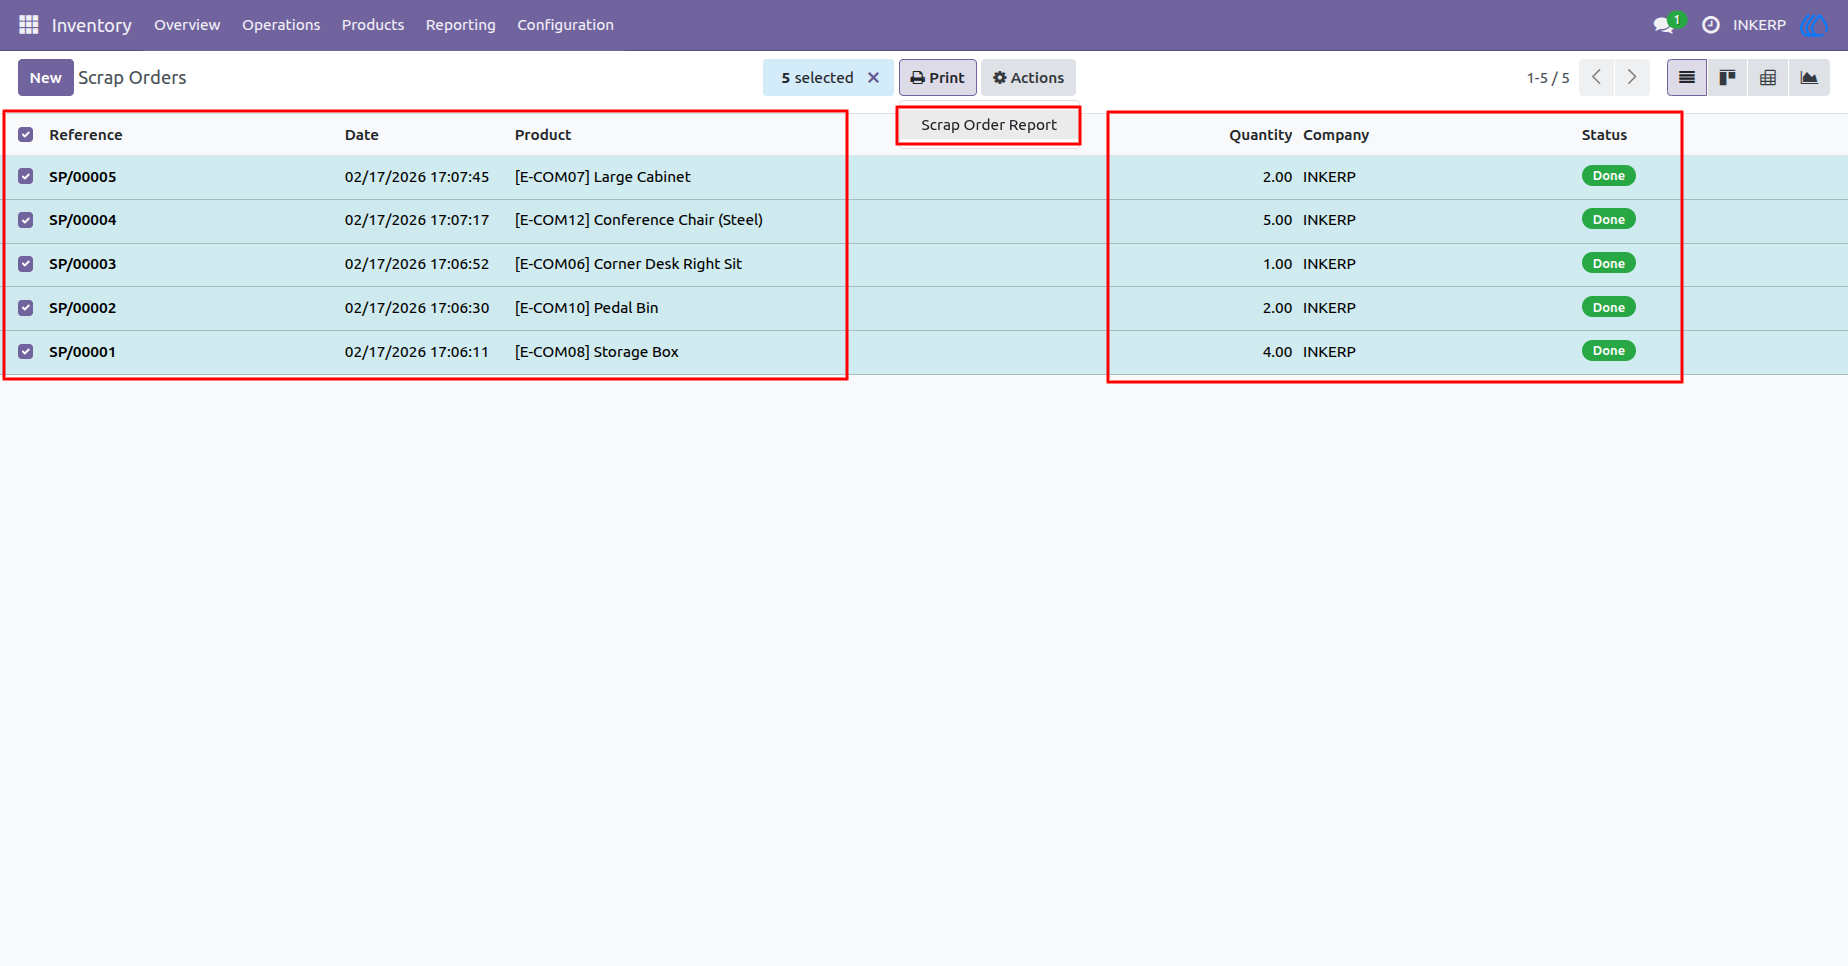Open the Products menu
Viewport: 1848px width, 966px height.
(373, 25)
